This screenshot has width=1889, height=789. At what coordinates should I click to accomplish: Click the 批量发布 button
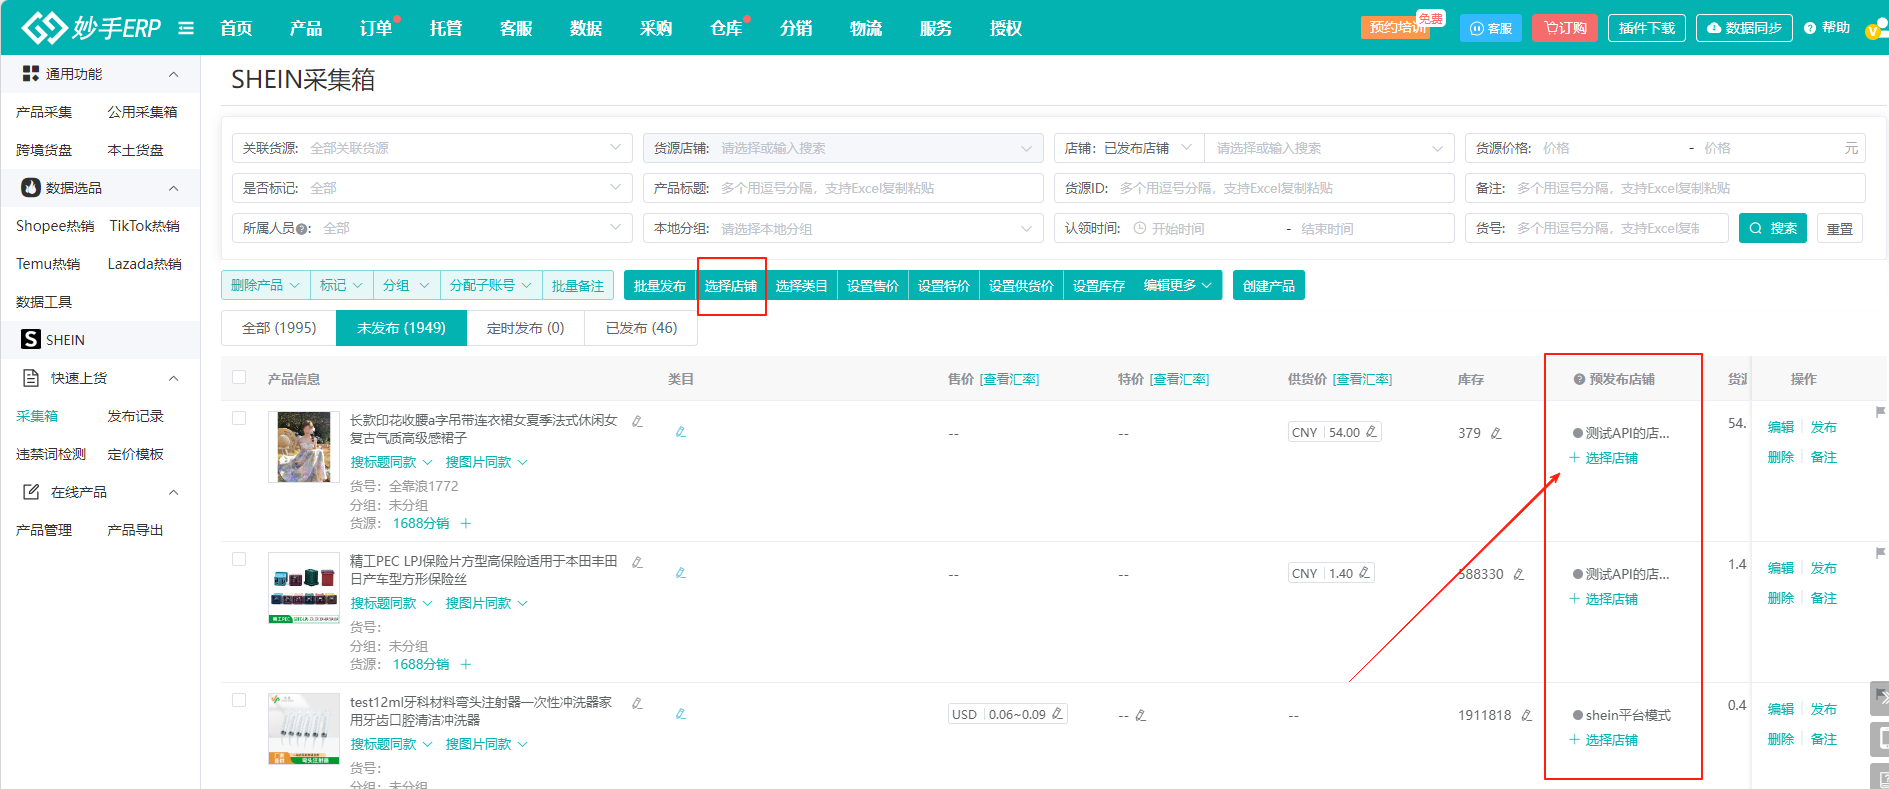tap(660, 285)
